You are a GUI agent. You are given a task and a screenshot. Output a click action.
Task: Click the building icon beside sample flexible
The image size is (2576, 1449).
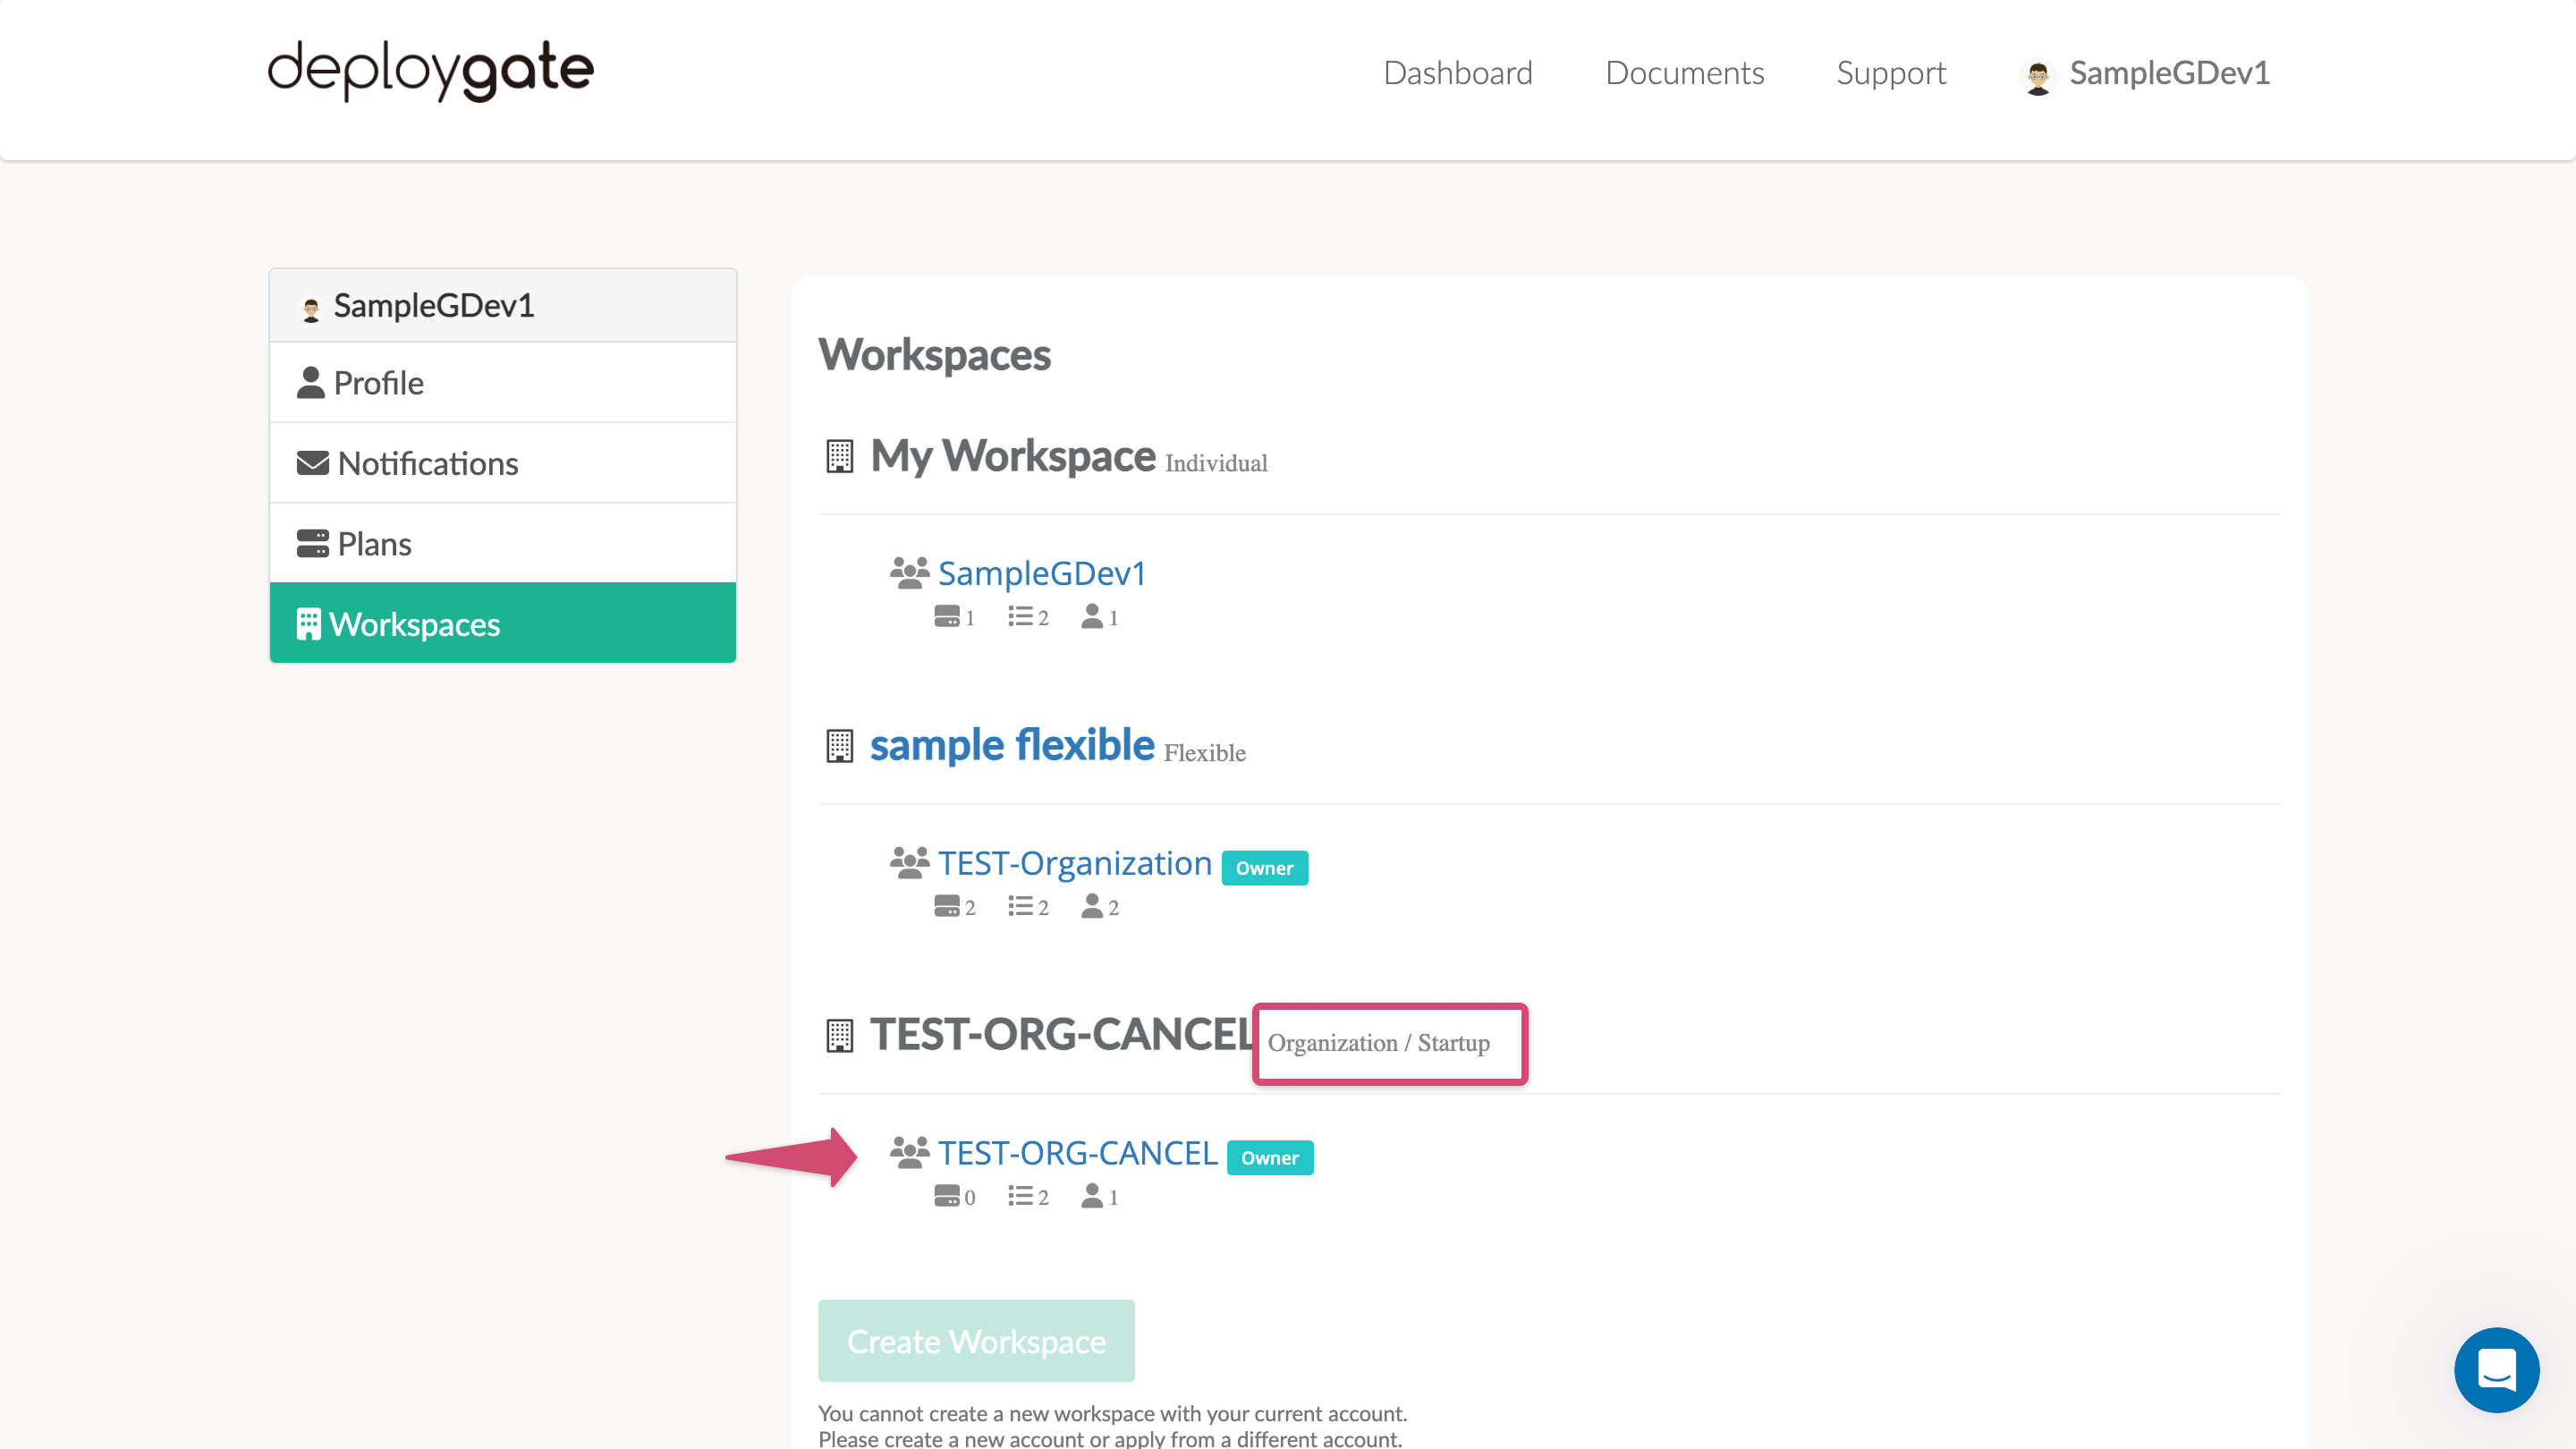(839, 744)
